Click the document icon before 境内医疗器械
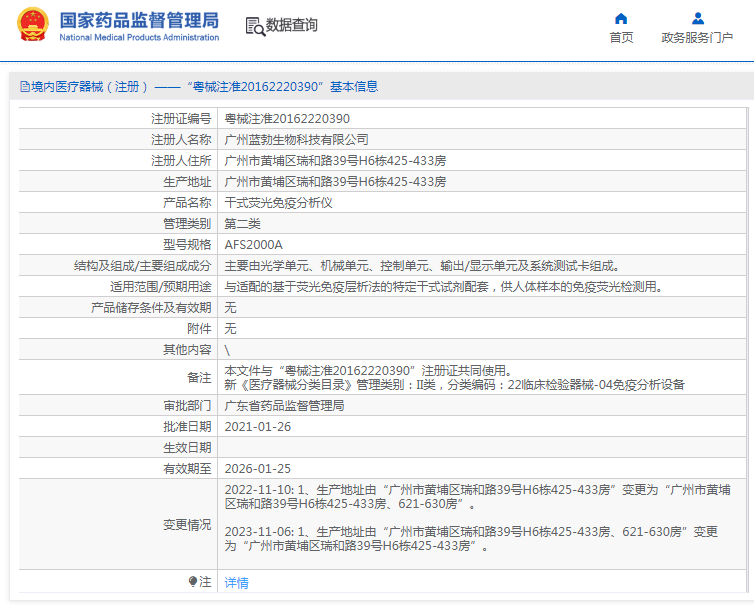 point(25,87)
